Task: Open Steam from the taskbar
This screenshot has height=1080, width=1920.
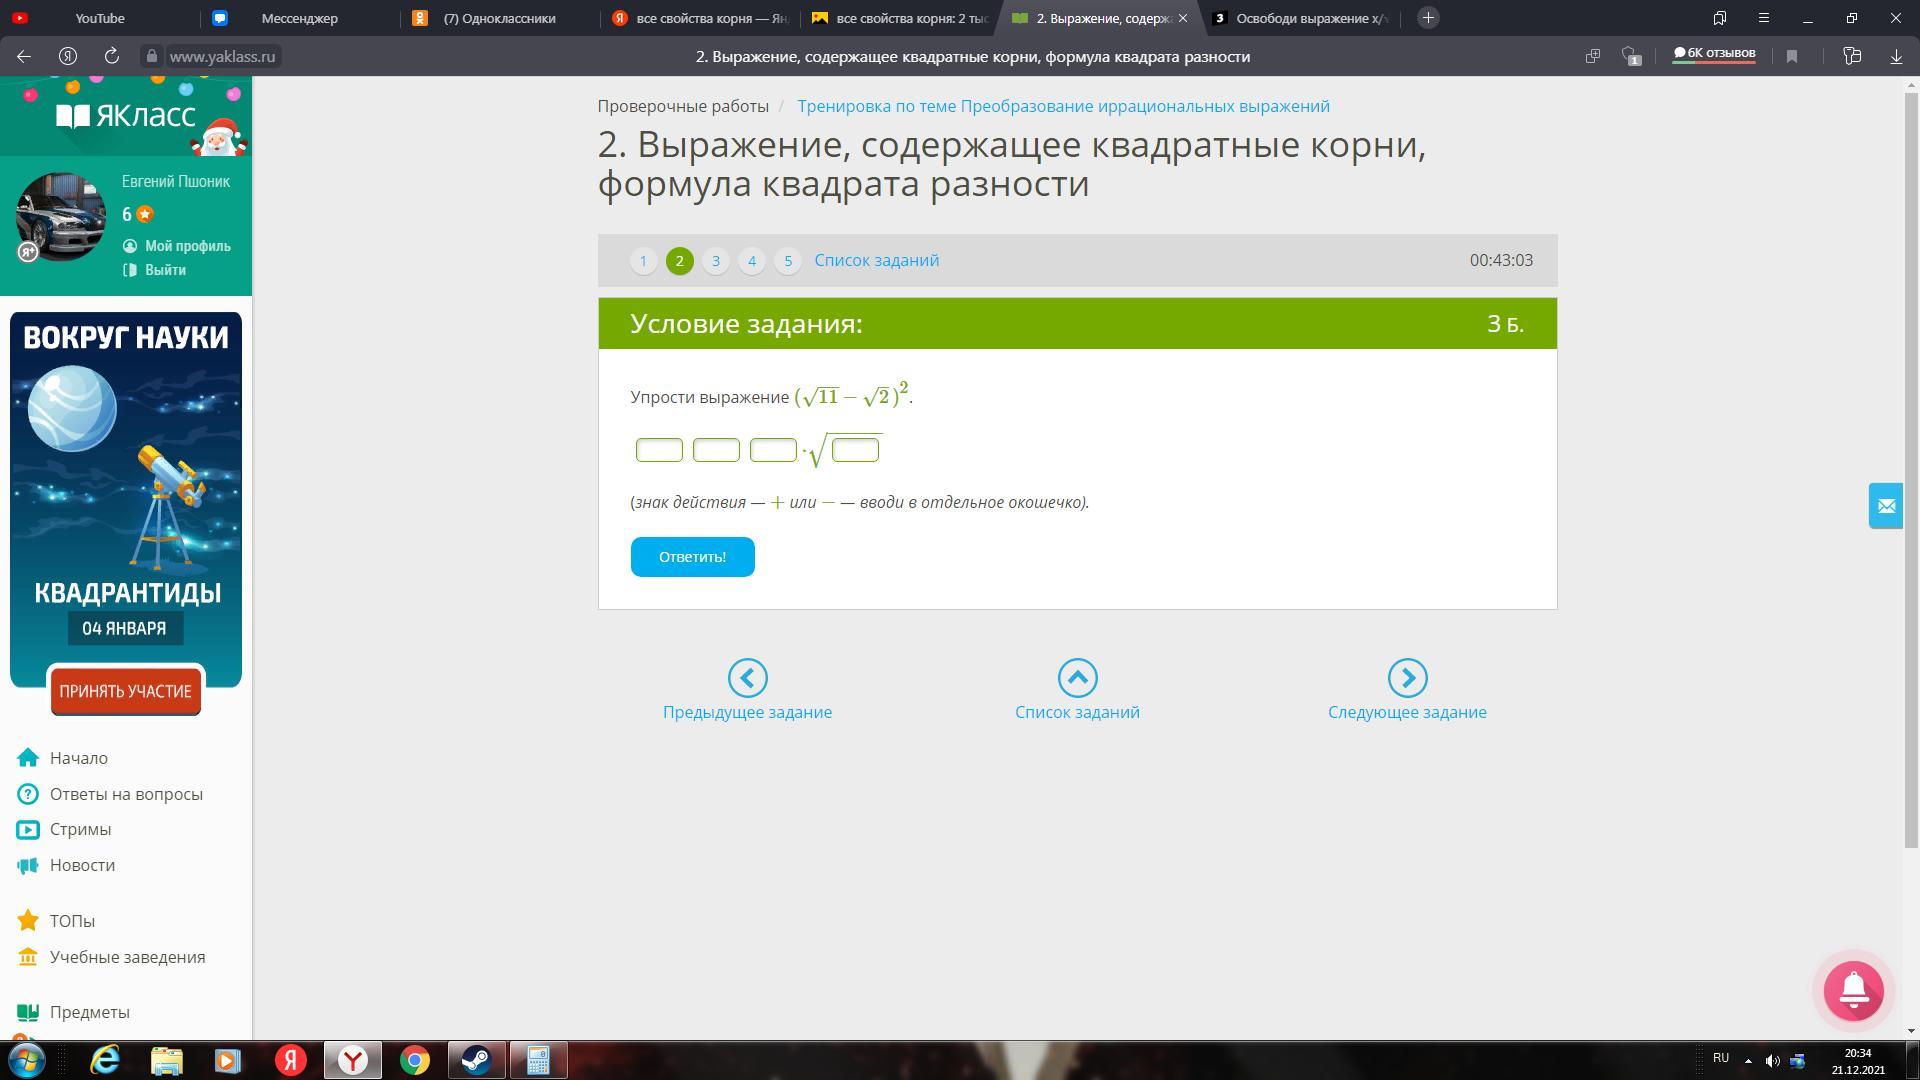Action: (x=476, y=1060)
